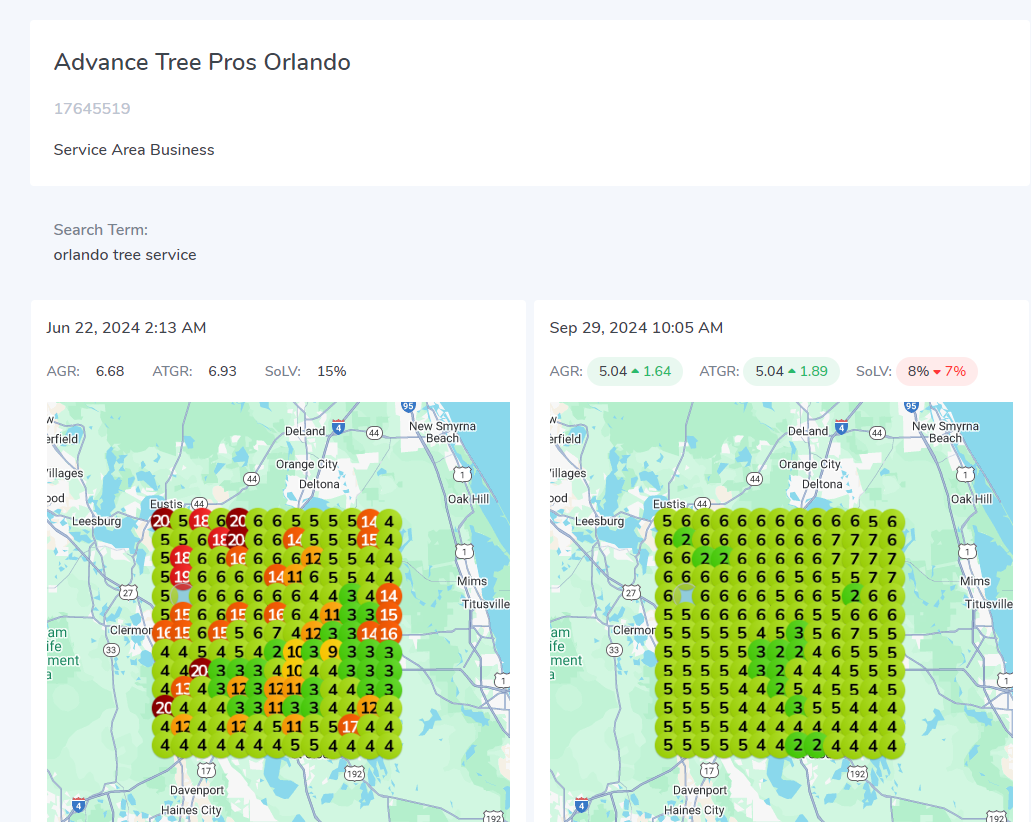Click the Service Area Business label
The image size is (1031, 822).
click(x=133, y=150)
